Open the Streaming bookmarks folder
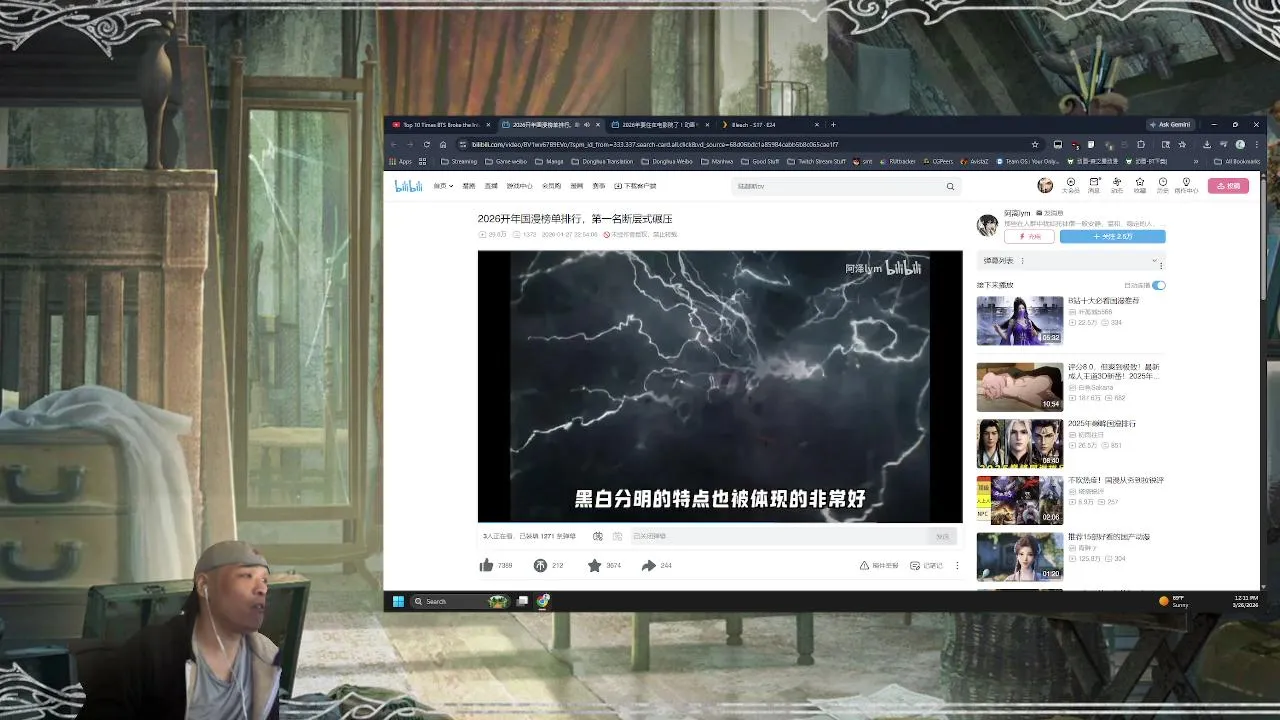1280x720 pixels. click(x=458, y=161)
